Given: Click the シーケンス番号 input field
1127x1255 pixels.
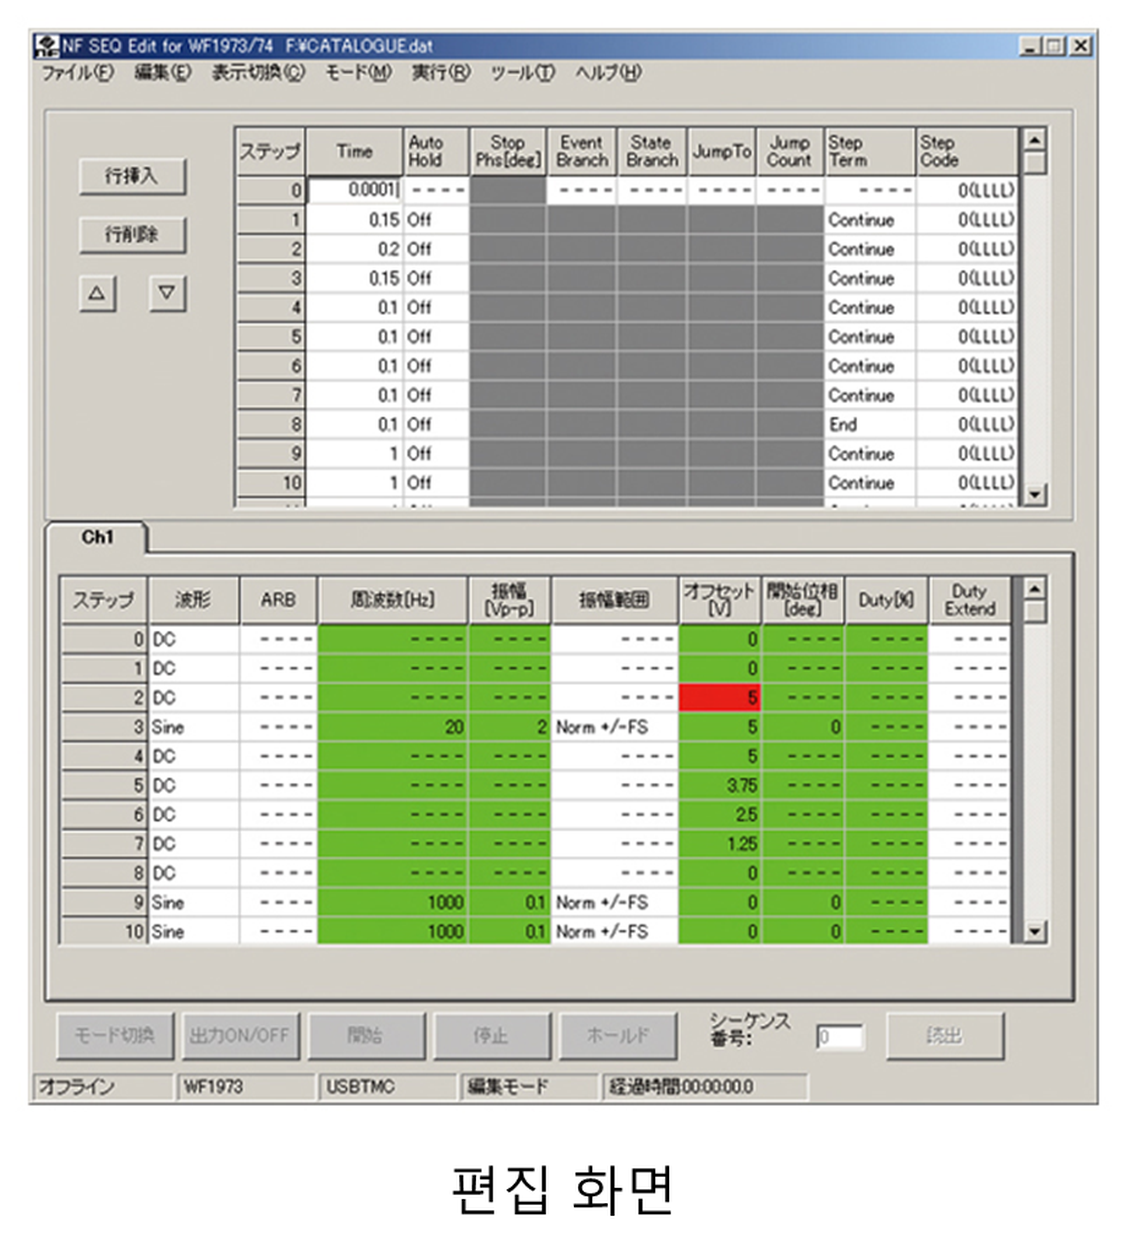Looking at the screenshot, I should point(839,1037).
